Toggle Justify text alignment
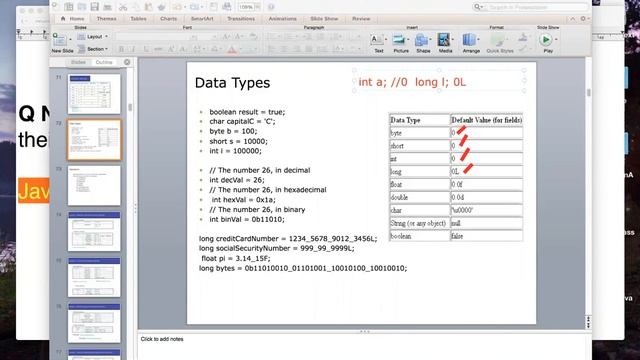 pyautogui.click(x=309, y=49)
